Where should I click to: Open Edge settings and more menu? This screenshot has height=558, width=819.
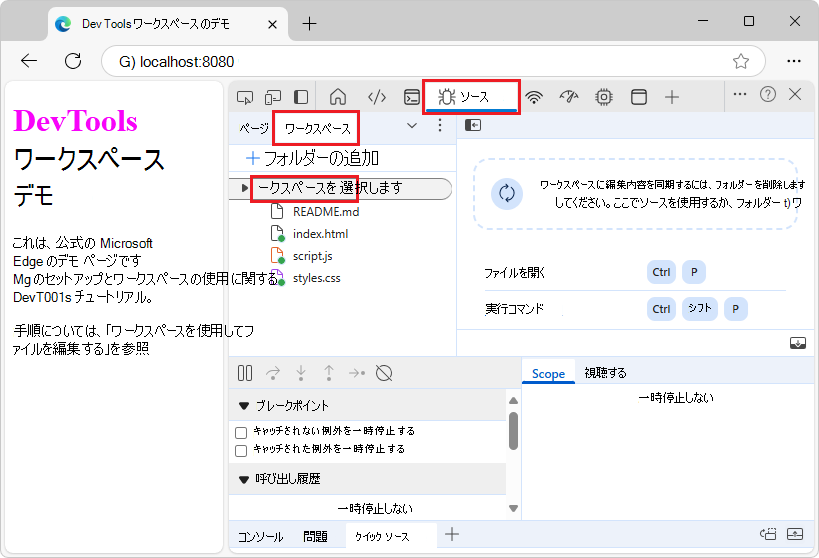[x=793, y=61]
